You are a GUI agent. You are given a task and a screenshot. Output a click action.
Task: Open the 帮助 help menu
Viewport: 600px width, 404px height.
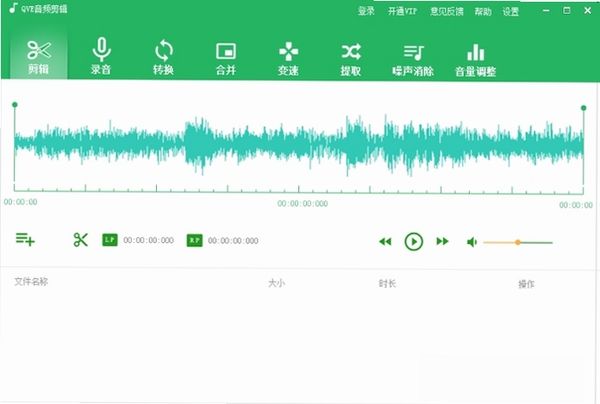483,12
